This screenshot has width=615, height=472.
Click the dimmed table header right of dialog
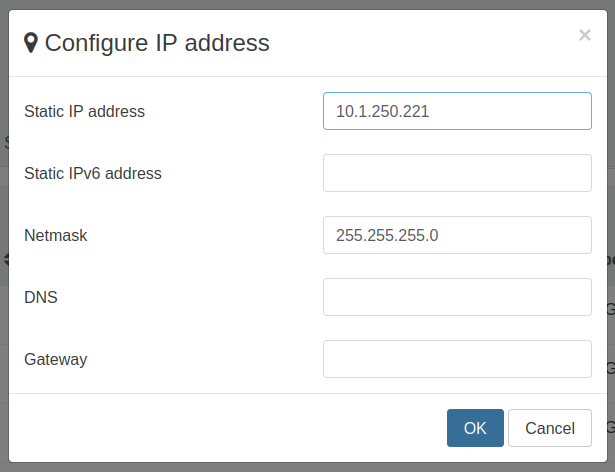point(610,260)
